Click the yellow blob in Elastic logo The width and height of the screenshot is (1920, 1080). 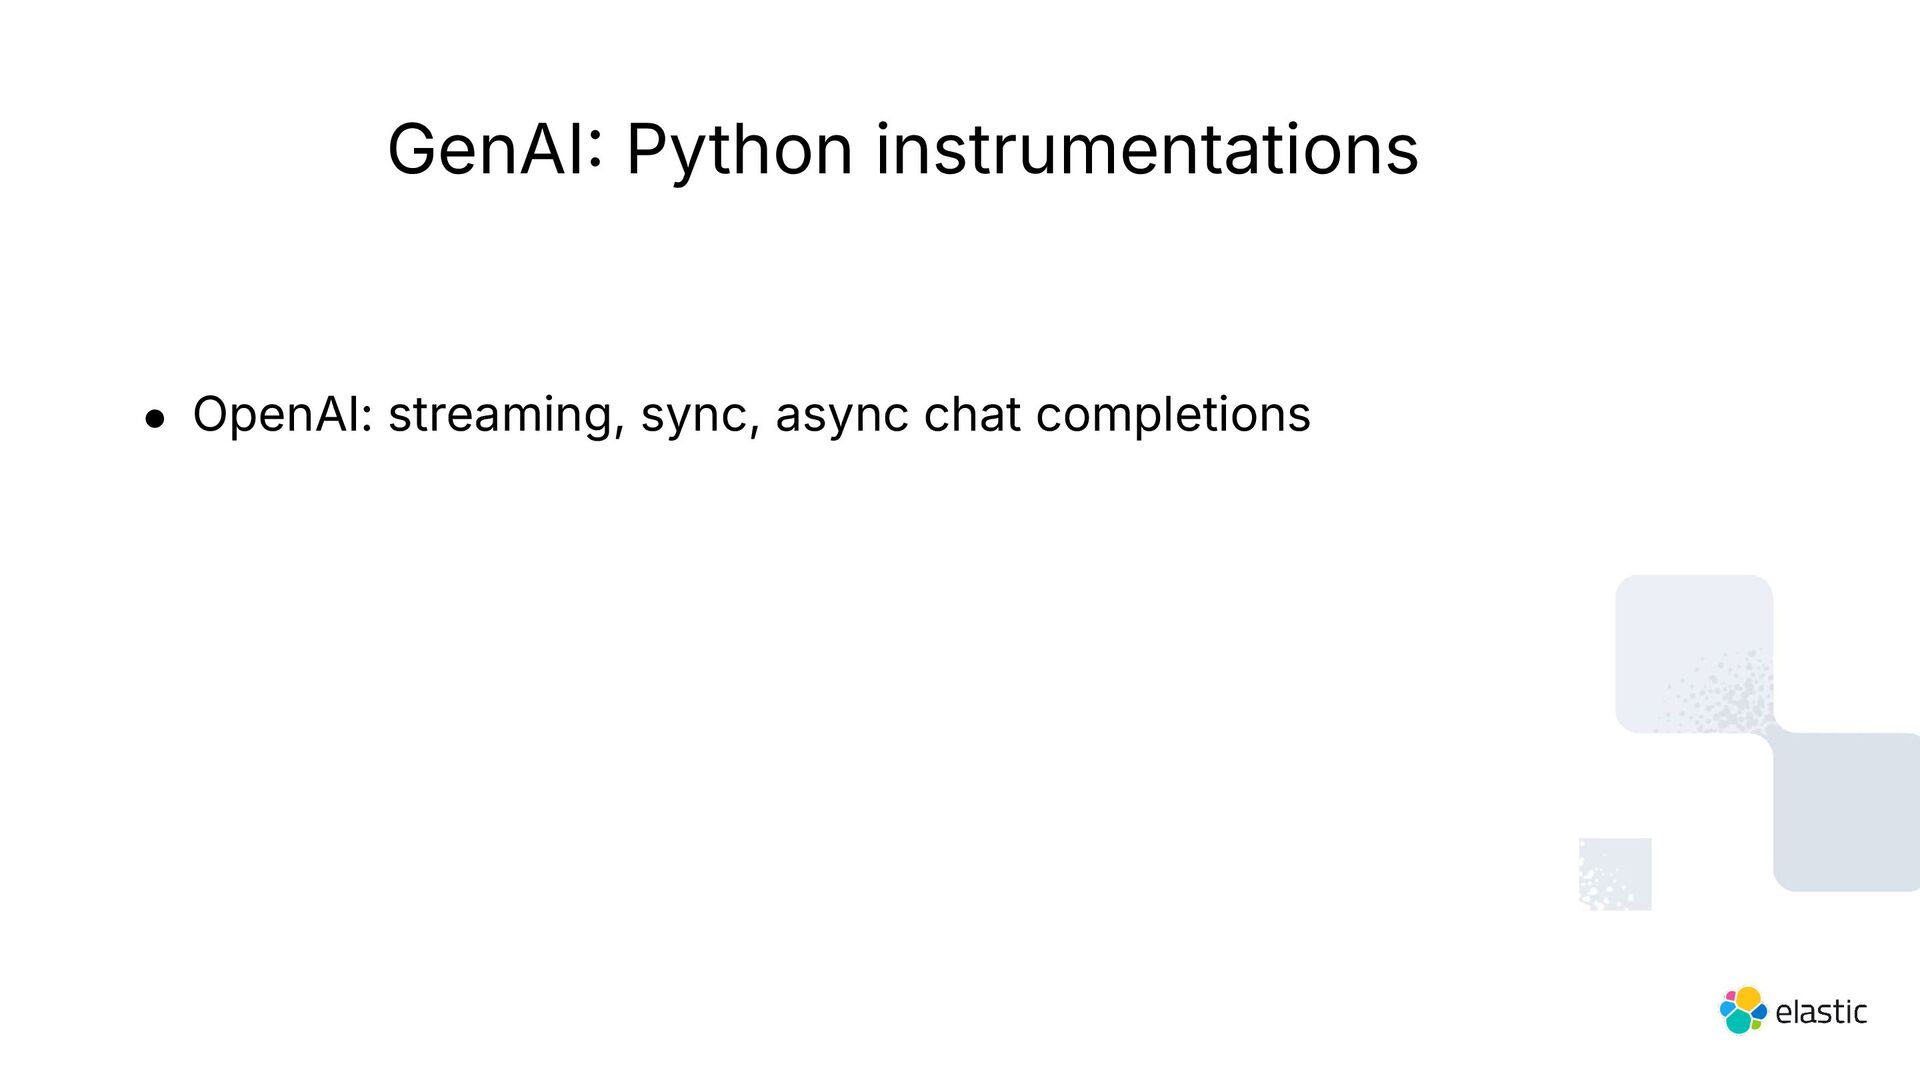(x=1748, y=999)
